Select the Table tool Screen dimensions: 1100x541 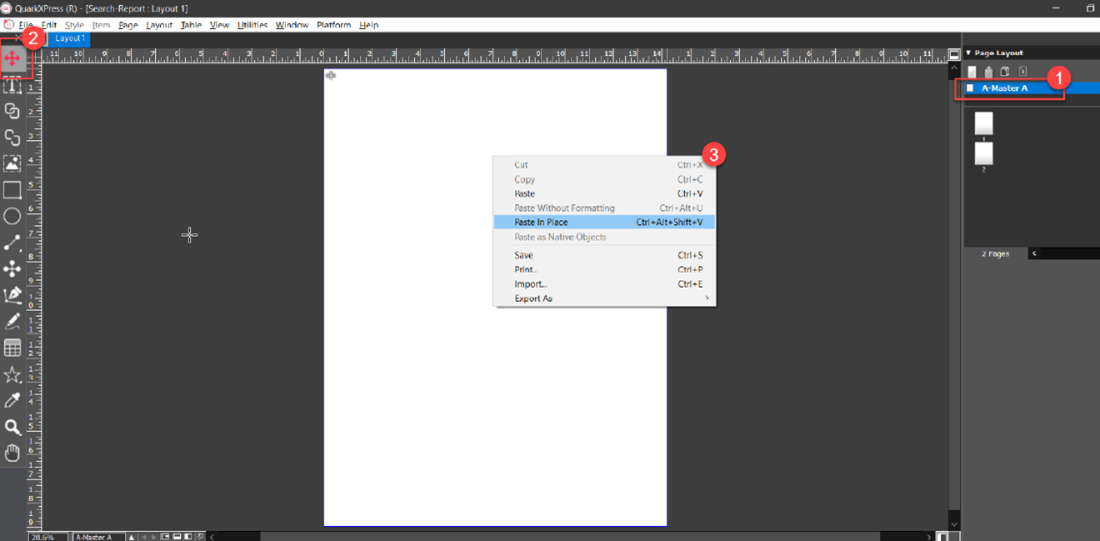tap(12, 348)
